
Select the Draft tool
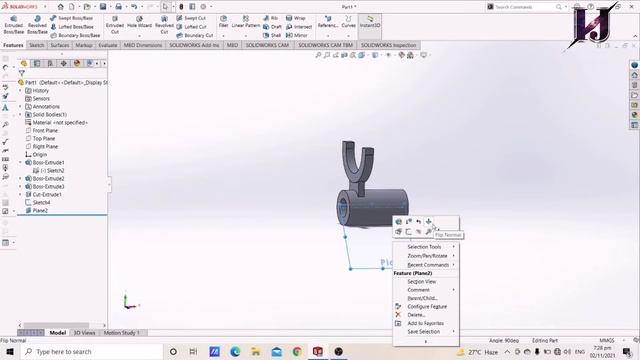tap(272, 27)
